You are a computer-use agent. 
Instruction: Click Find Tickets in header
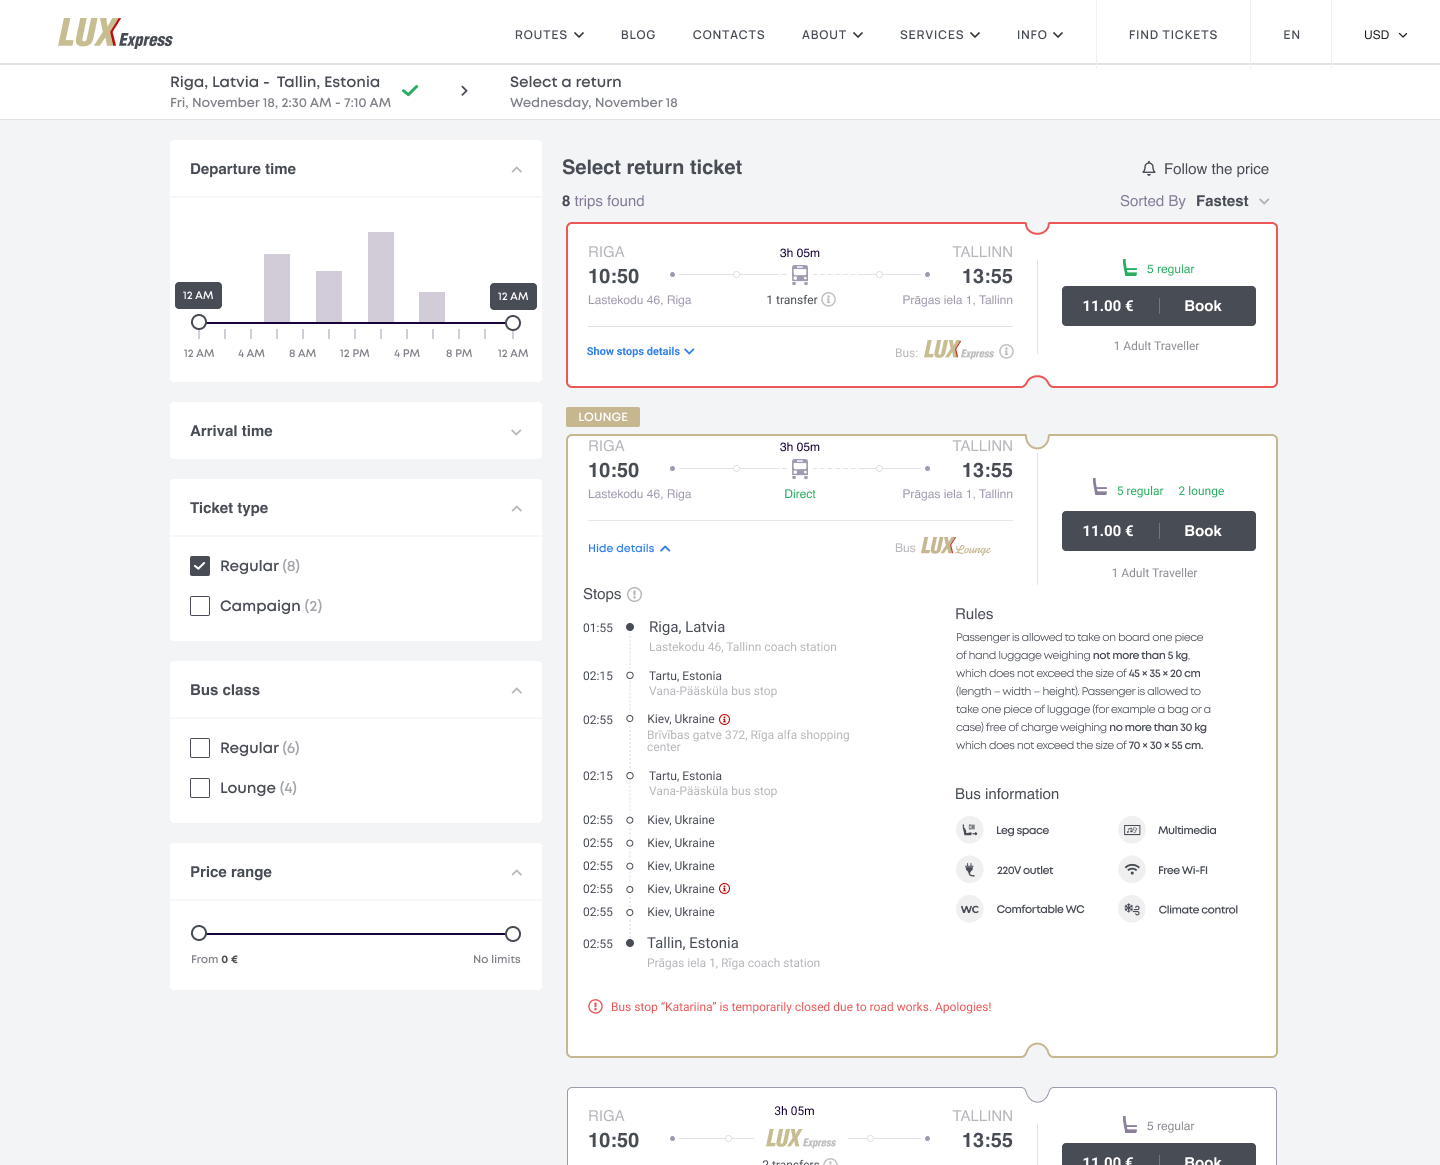tap(1173, 35)
